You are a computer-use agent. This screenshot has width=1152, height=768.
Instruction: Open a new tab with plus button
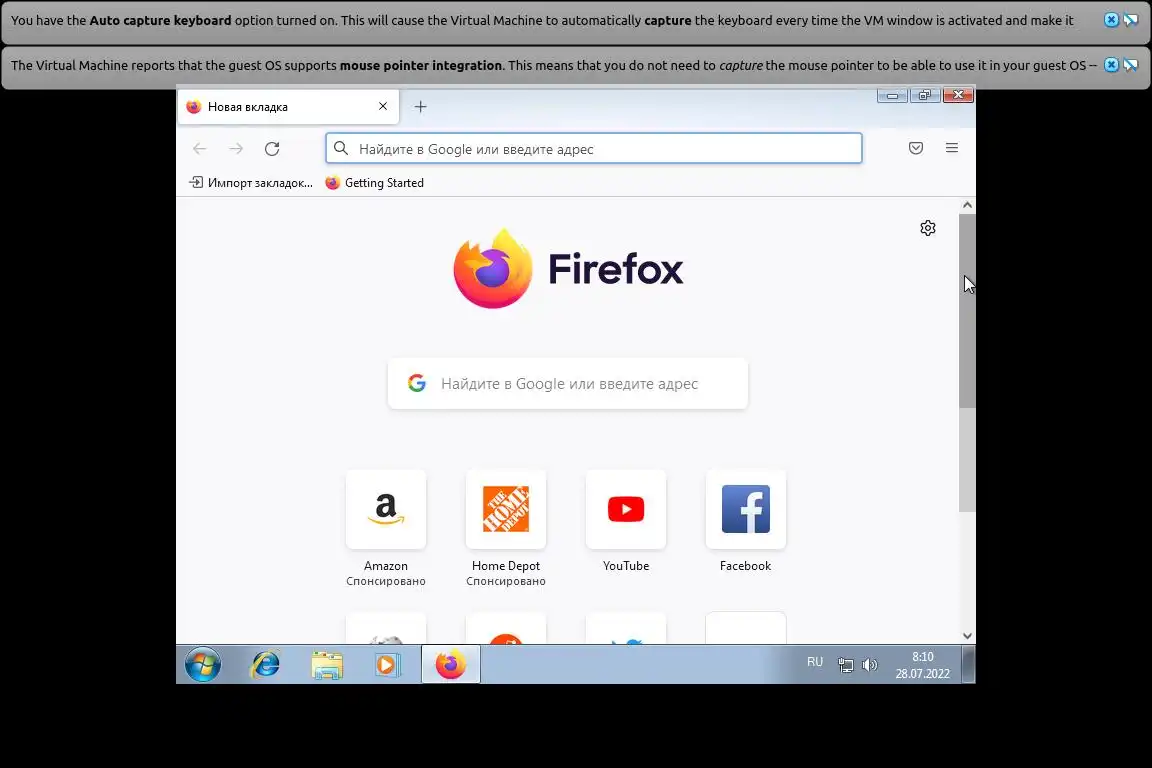420,107
